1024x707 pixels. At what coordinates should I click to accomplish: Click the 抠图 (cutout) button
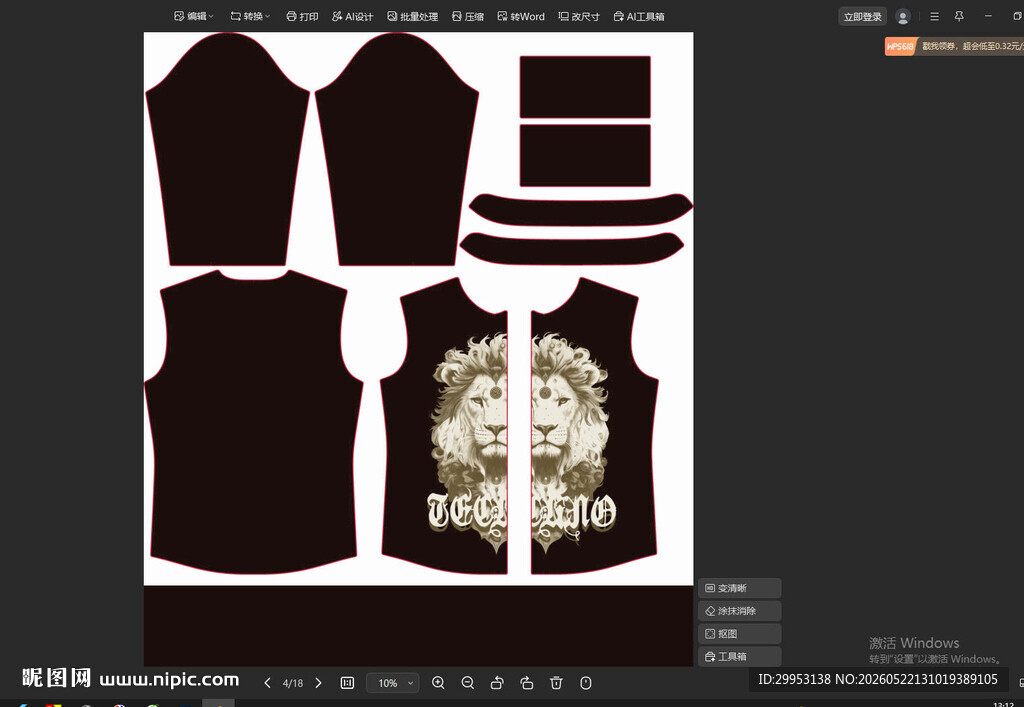(x=739, y=634)
